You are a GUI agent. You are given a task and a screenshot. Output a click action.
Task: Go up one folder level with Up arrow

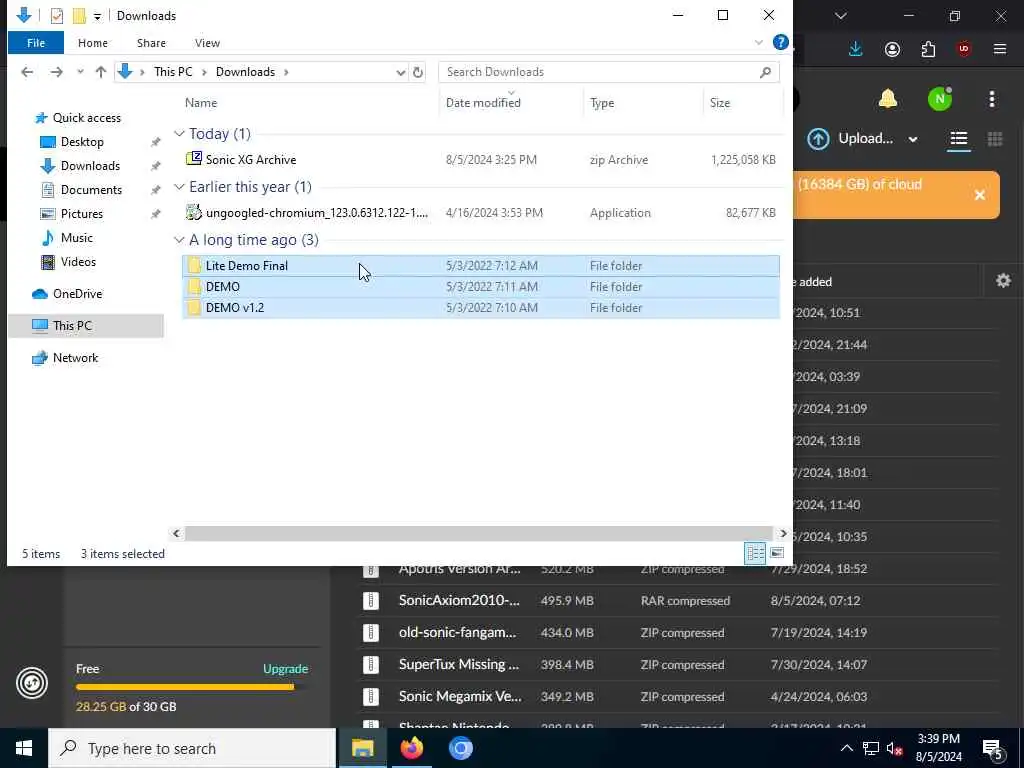[101, 72]
